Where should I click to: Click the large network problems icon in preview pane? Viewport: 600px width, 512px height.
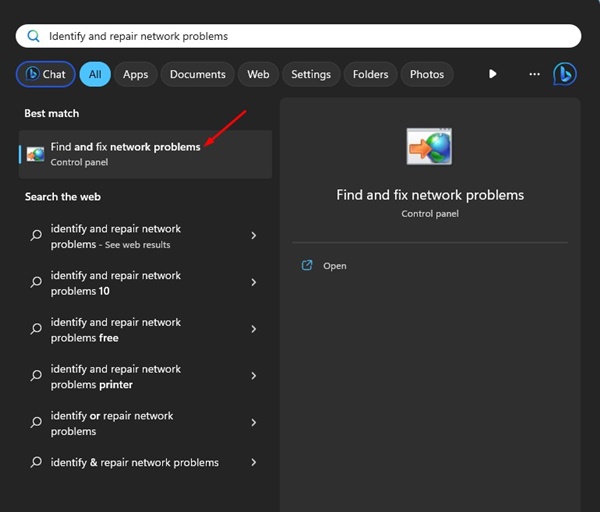click(429, 146)
